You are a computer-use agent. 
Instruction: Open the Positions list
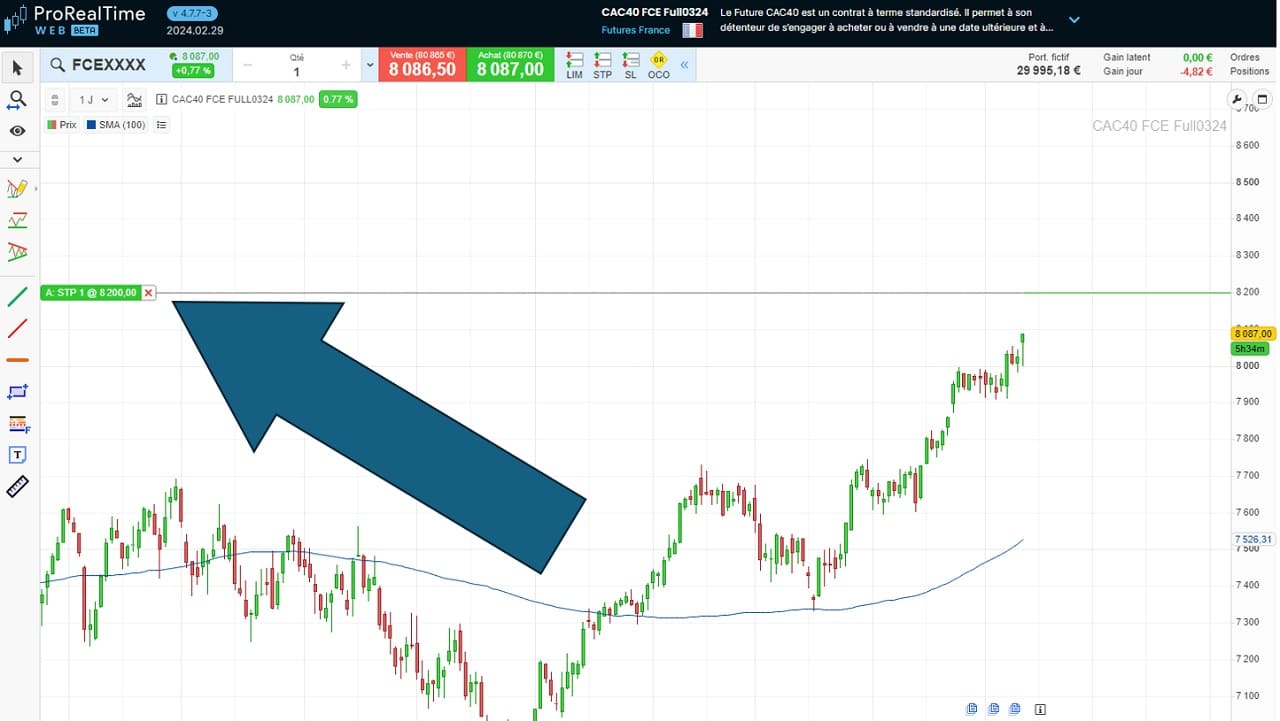click(x=1249, y=72)
